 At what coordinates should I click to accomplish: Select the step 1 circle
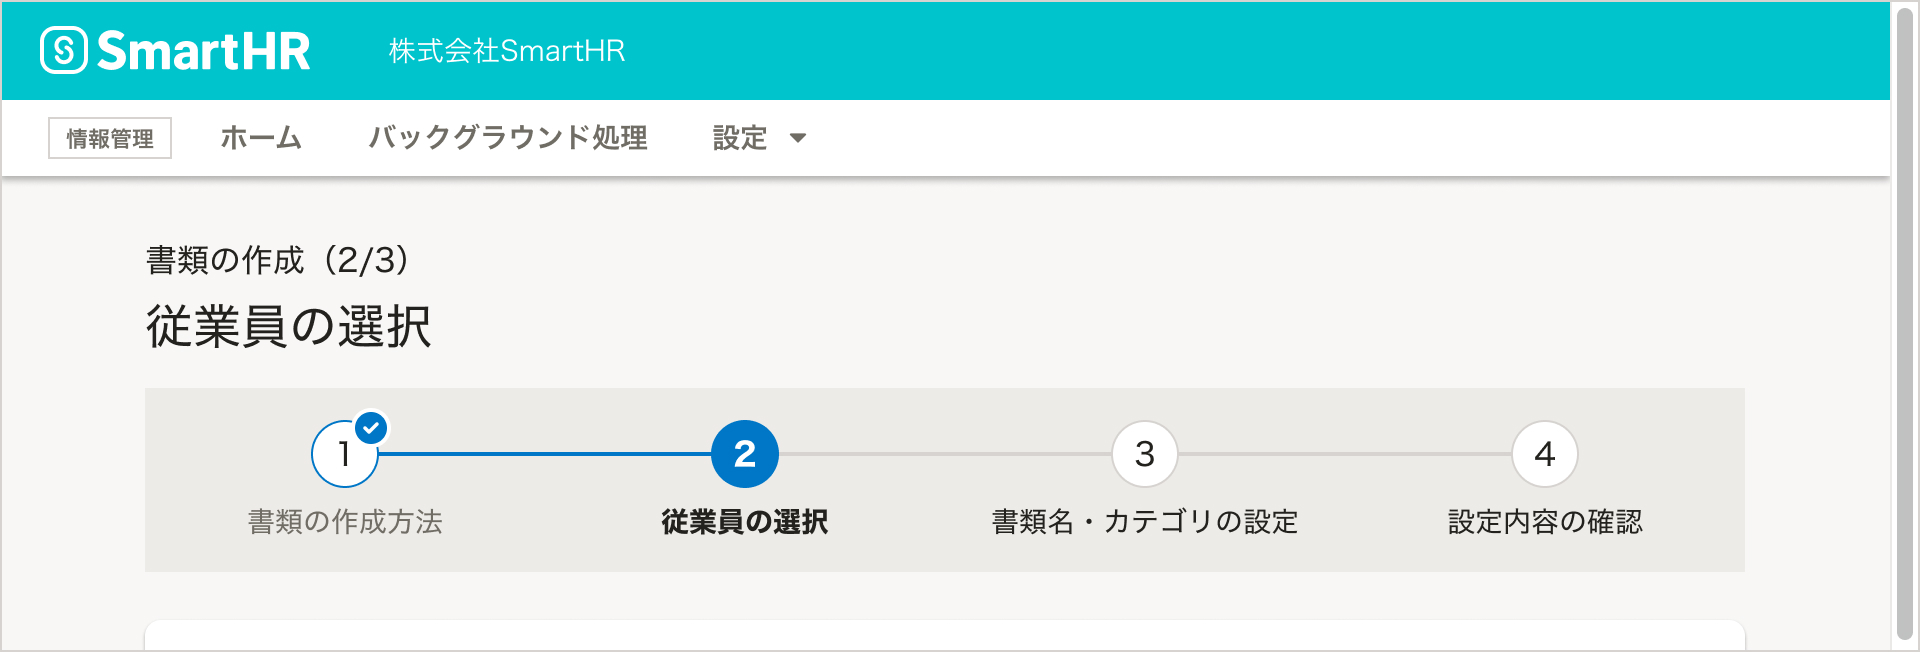tap(343, 456)
